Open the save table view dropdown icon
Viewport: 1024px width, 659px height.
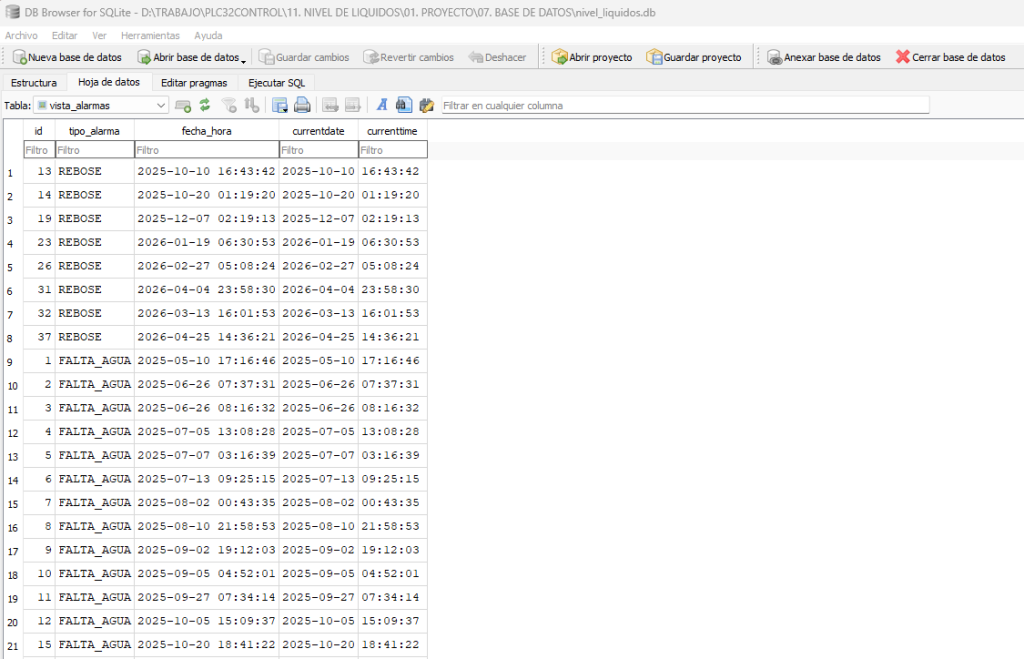(280, 105)
